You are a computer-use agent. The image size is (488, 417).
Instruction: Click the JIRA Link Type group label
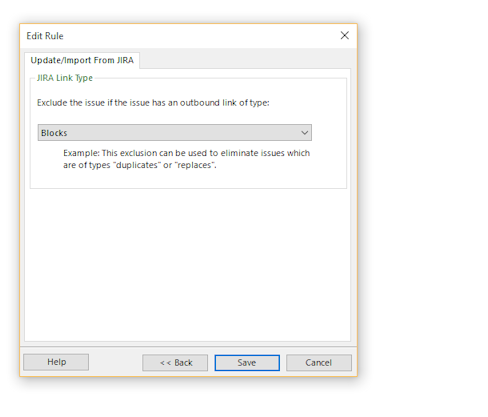click(x=65, y=78)
